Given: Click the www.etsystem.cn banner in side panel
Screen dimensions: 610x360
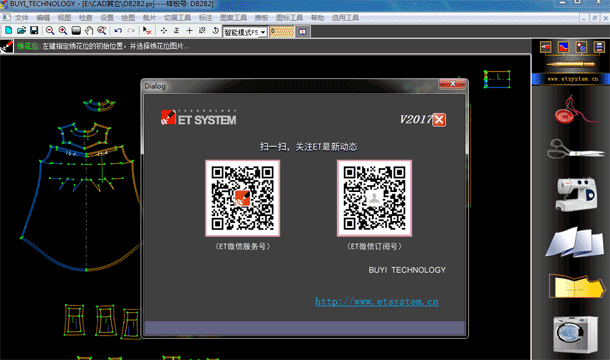Looking at the screenshot, I should pos(572,79).
